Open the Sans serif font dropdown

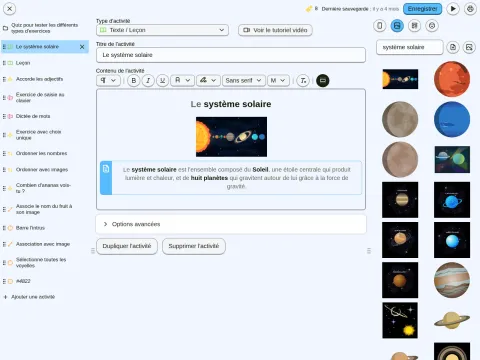(244, 80)
